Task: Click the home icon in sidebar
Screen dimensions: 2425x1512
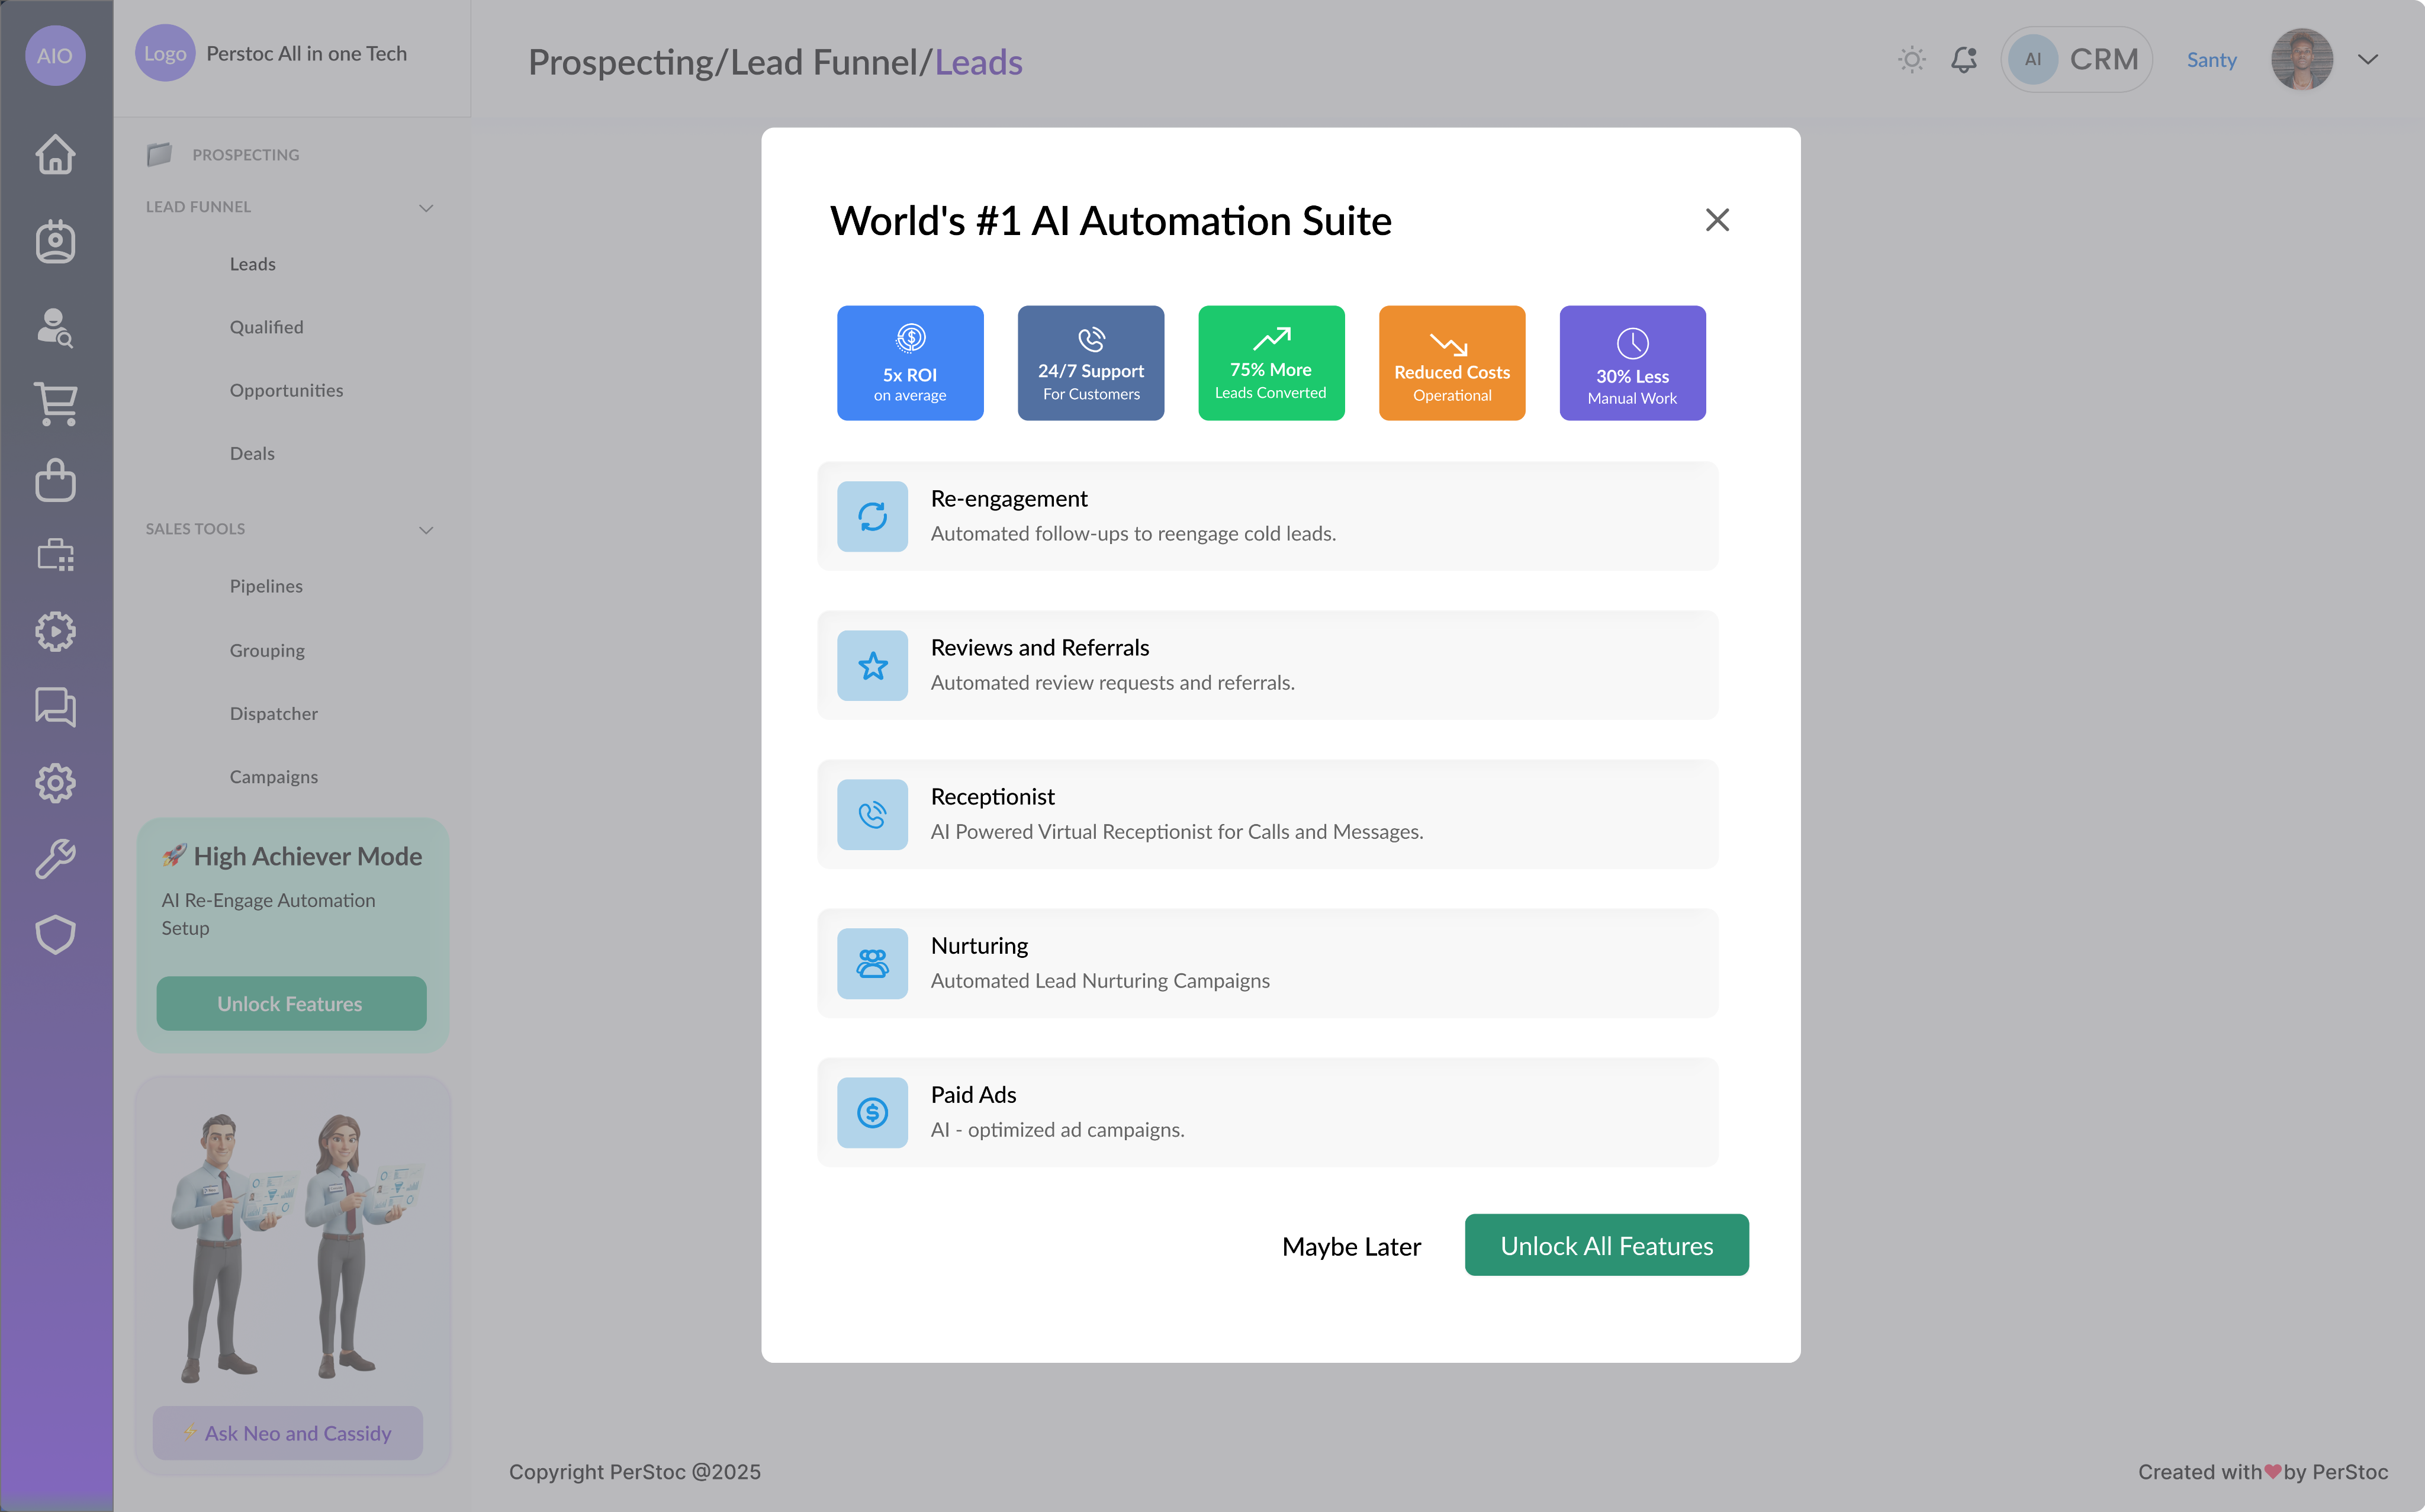Action: click(x=55, y=154)
